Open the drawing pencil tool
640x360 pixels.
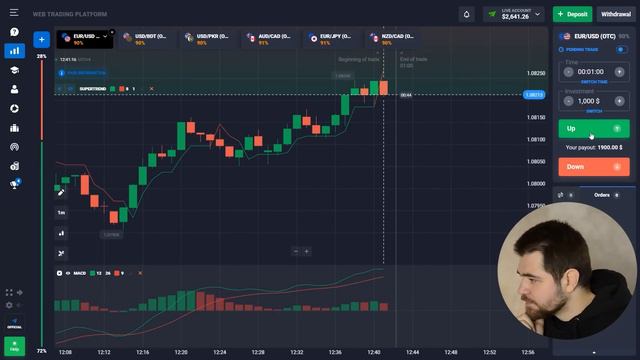(61, 193)
